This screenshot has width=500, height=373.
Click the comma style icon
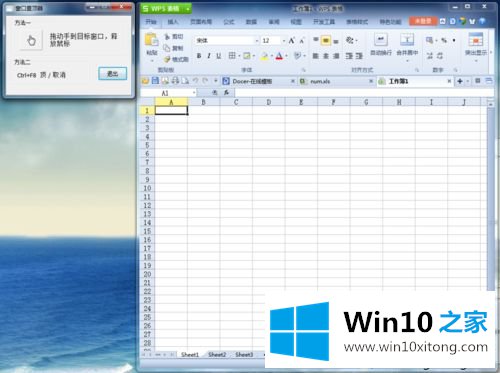pyautogui.click(x=454, y=40)
